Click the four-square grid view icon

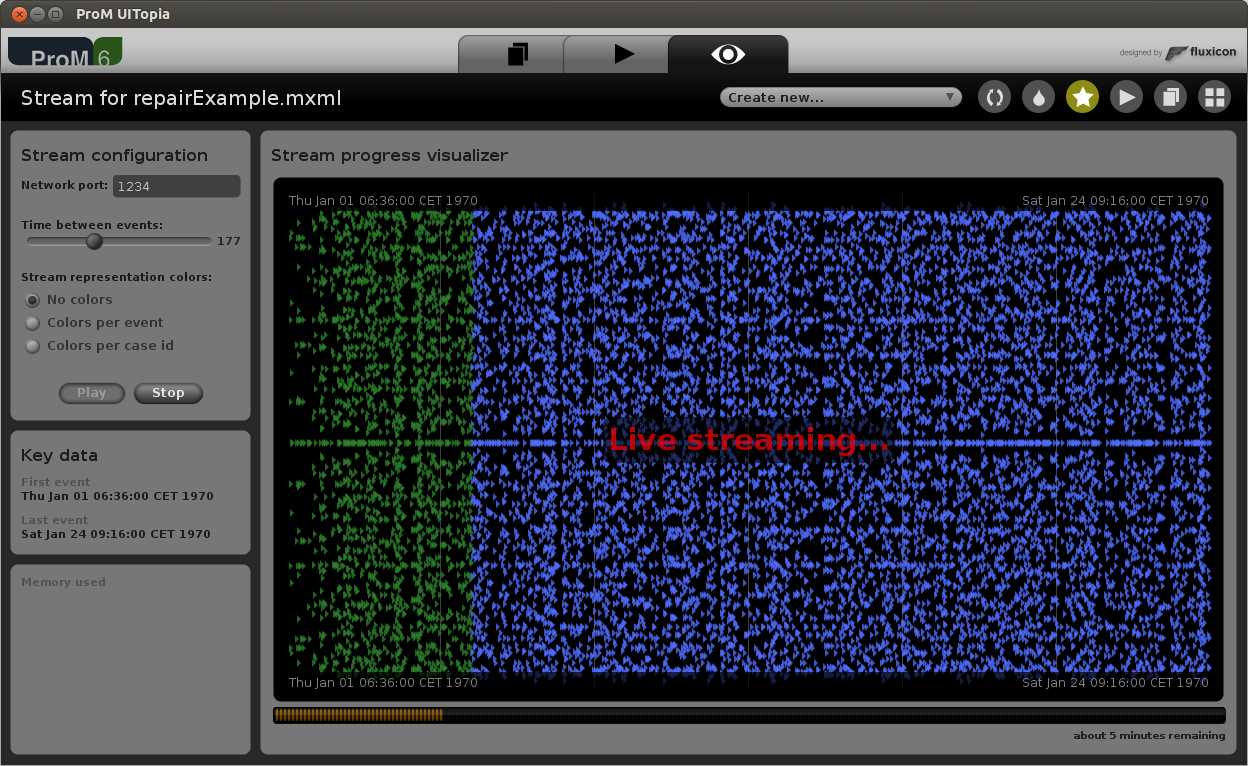tap(1214, 97)
